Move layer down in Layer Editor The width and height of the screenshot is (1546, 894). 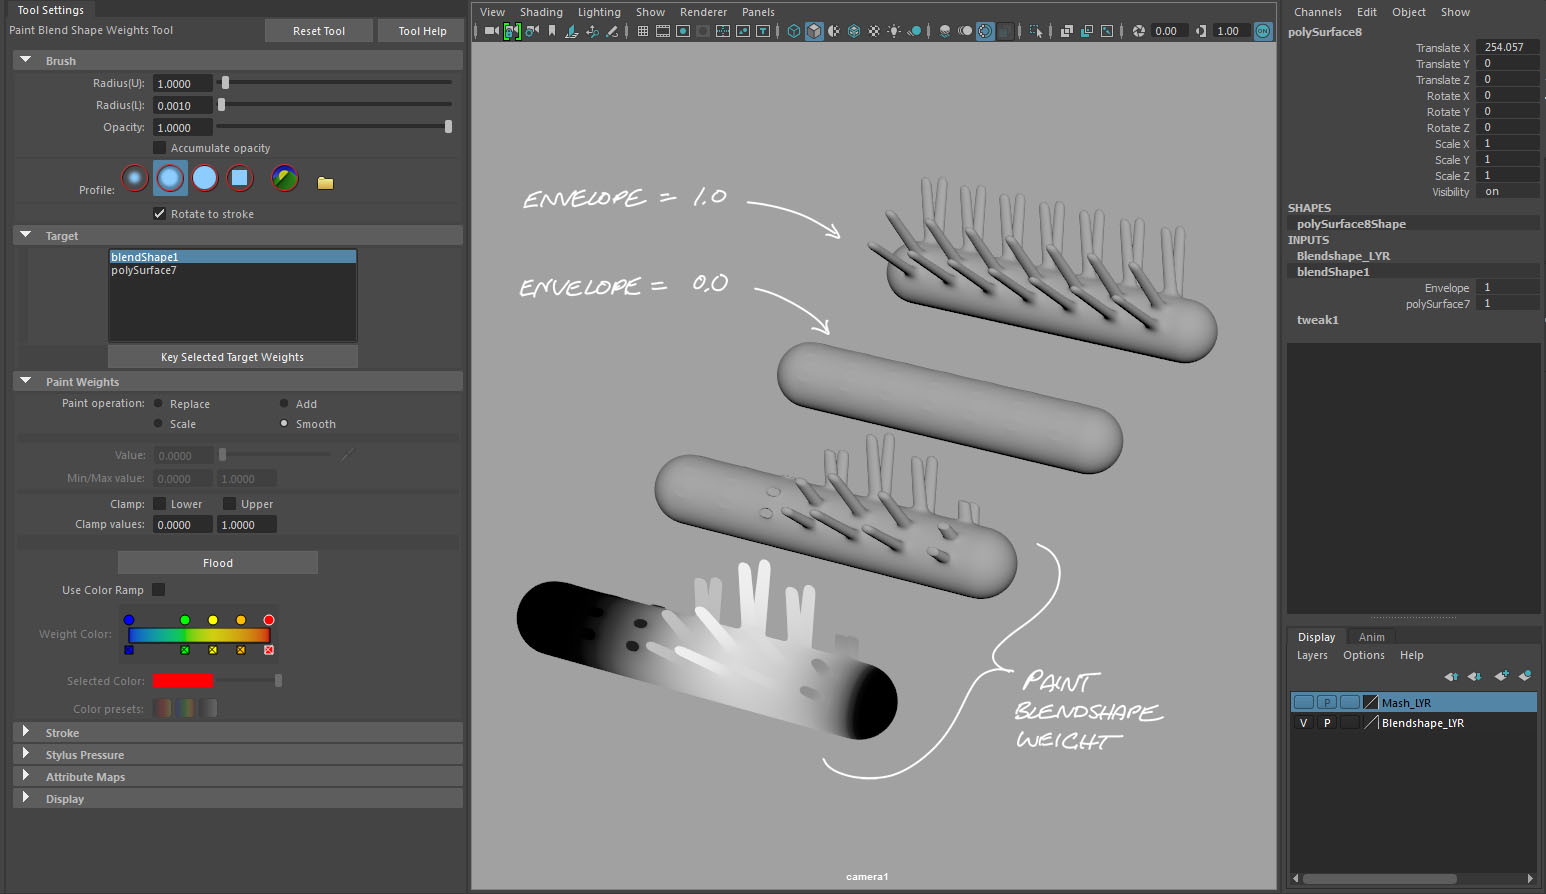coord(1475,676)
